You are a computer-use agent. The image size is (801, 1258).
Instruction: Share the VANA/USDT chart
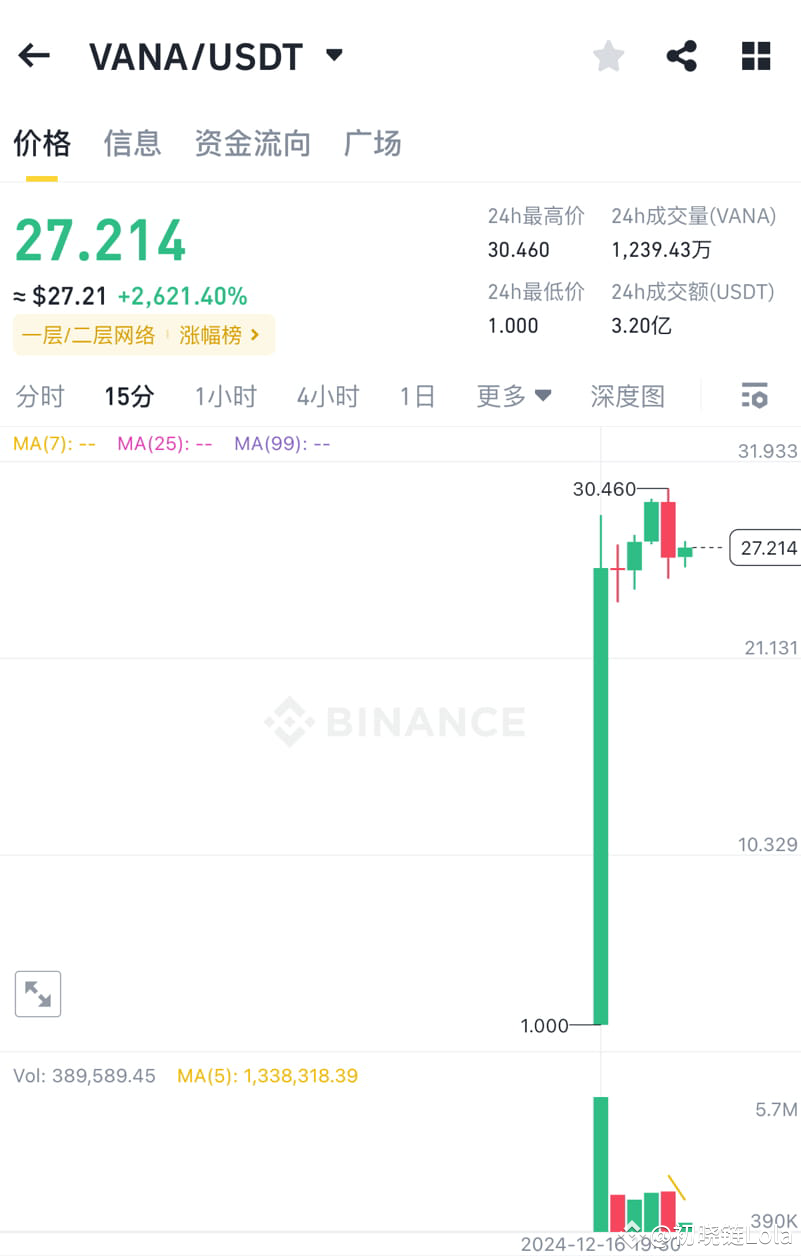coord(682,56)
